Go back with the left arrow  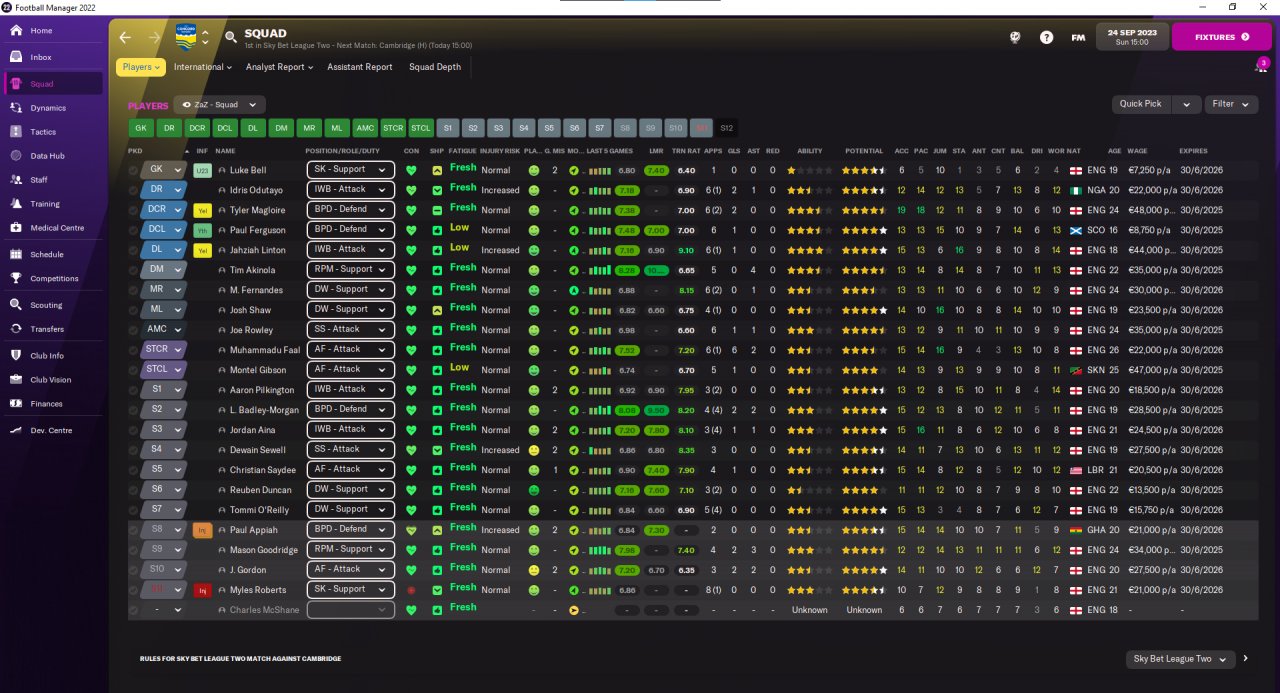(125, 37)
